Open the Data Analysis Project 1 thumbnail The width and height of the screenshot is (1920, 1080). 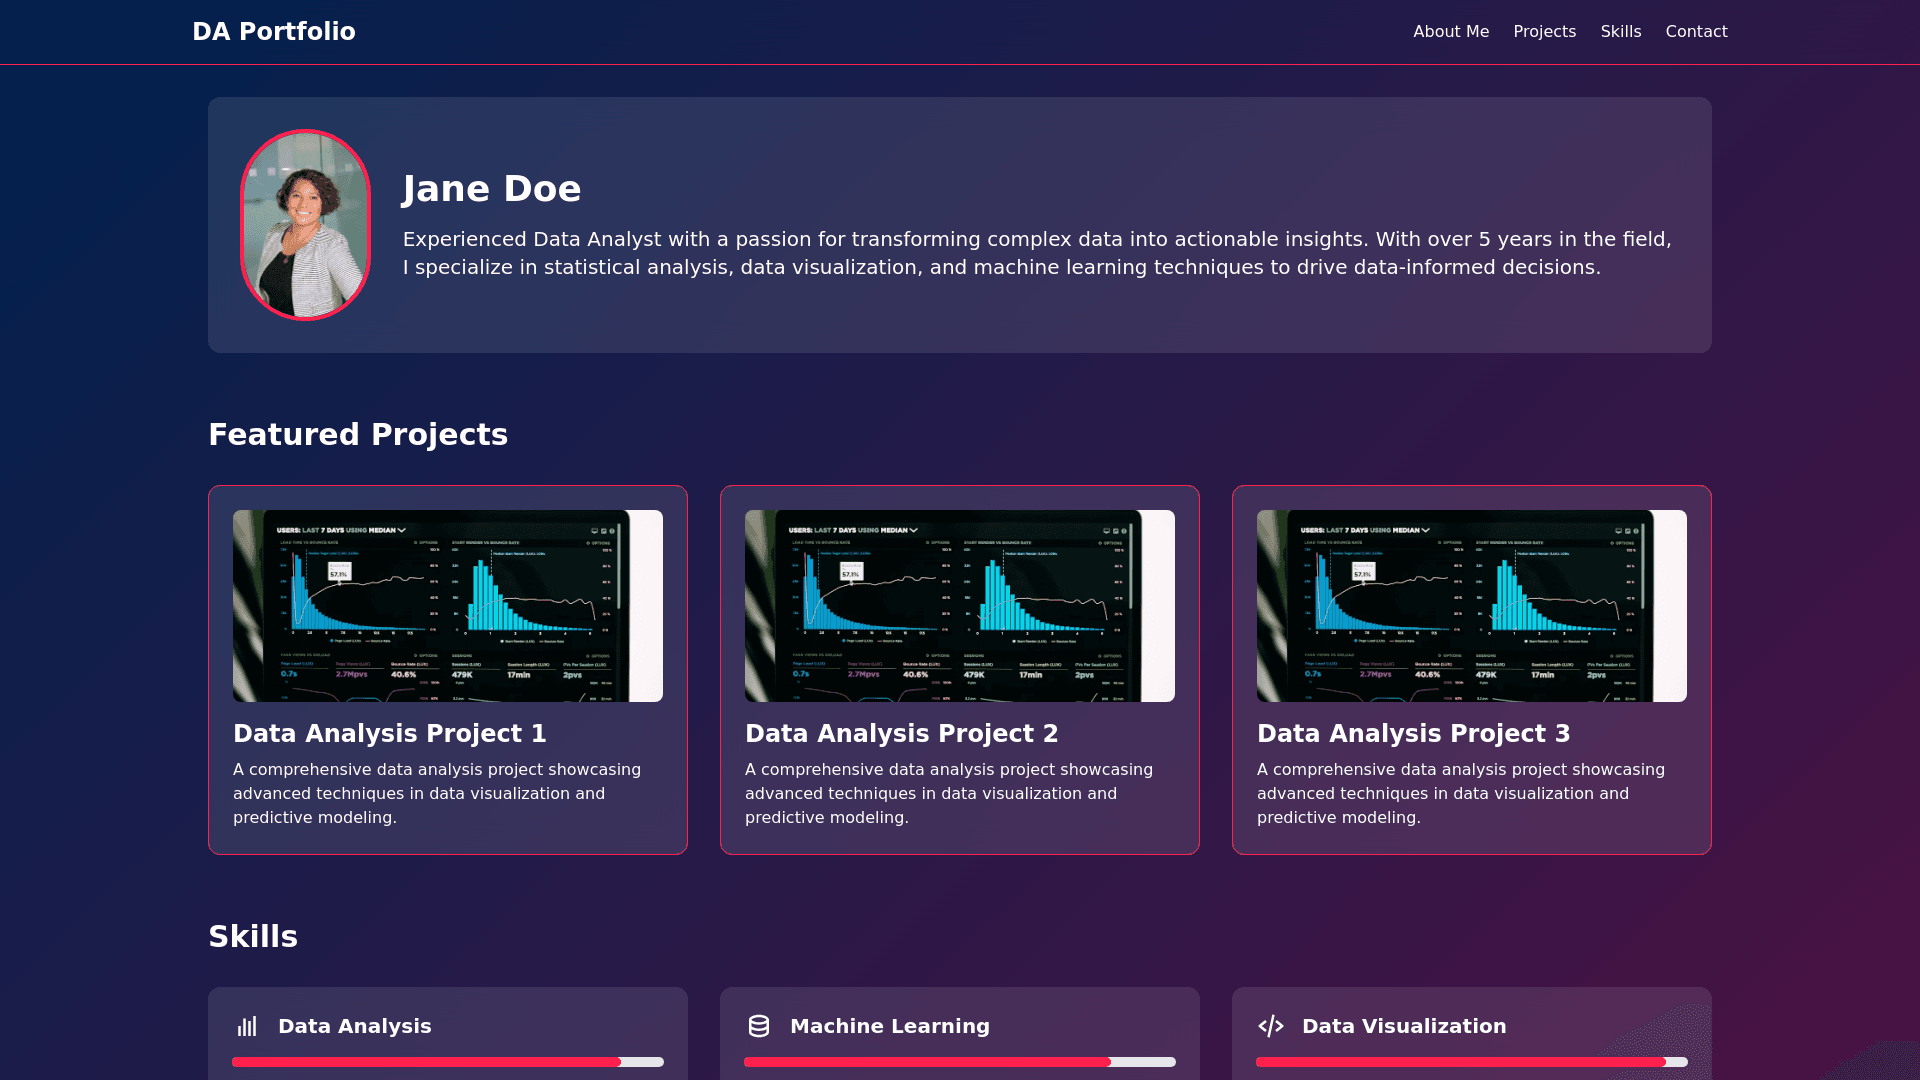pos(447,606)
